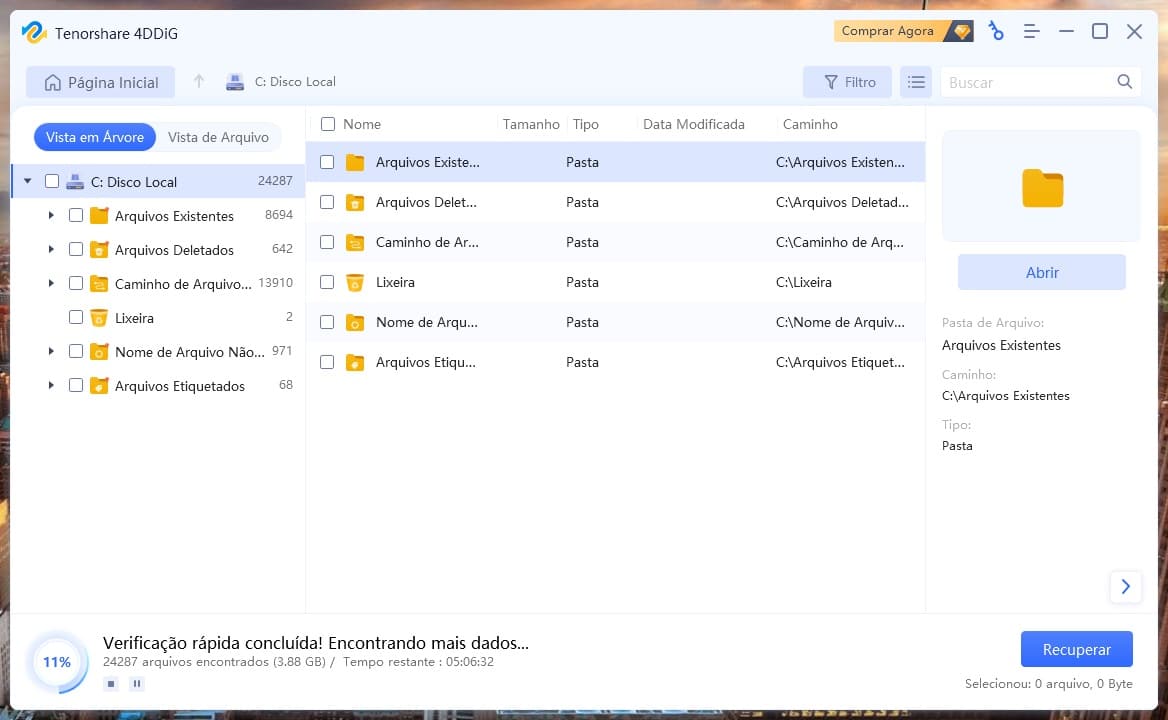This screenshot has width=1168, height=720.
Task: Click the 24287 count beside C: Disco Local
Action: (x=275, y=181)
